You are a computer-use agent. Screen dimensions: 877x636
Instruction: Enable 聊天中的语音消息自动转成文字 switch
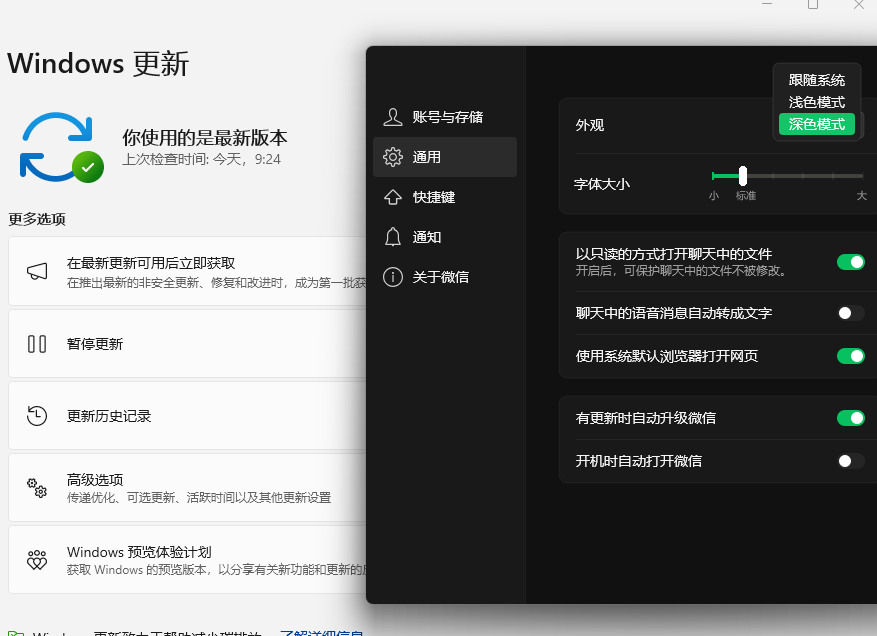[x=851, y=313]
